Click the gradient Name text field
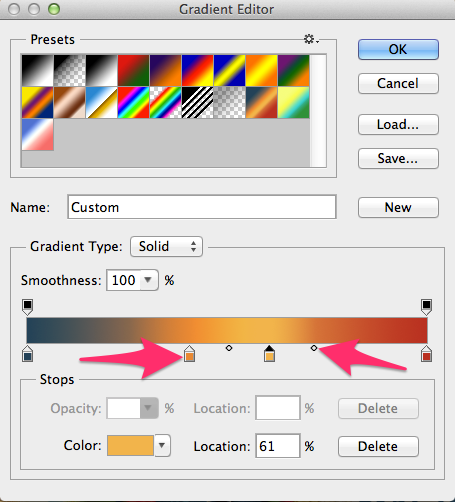This screenshot has height=502, width=455. coord(202,207)
